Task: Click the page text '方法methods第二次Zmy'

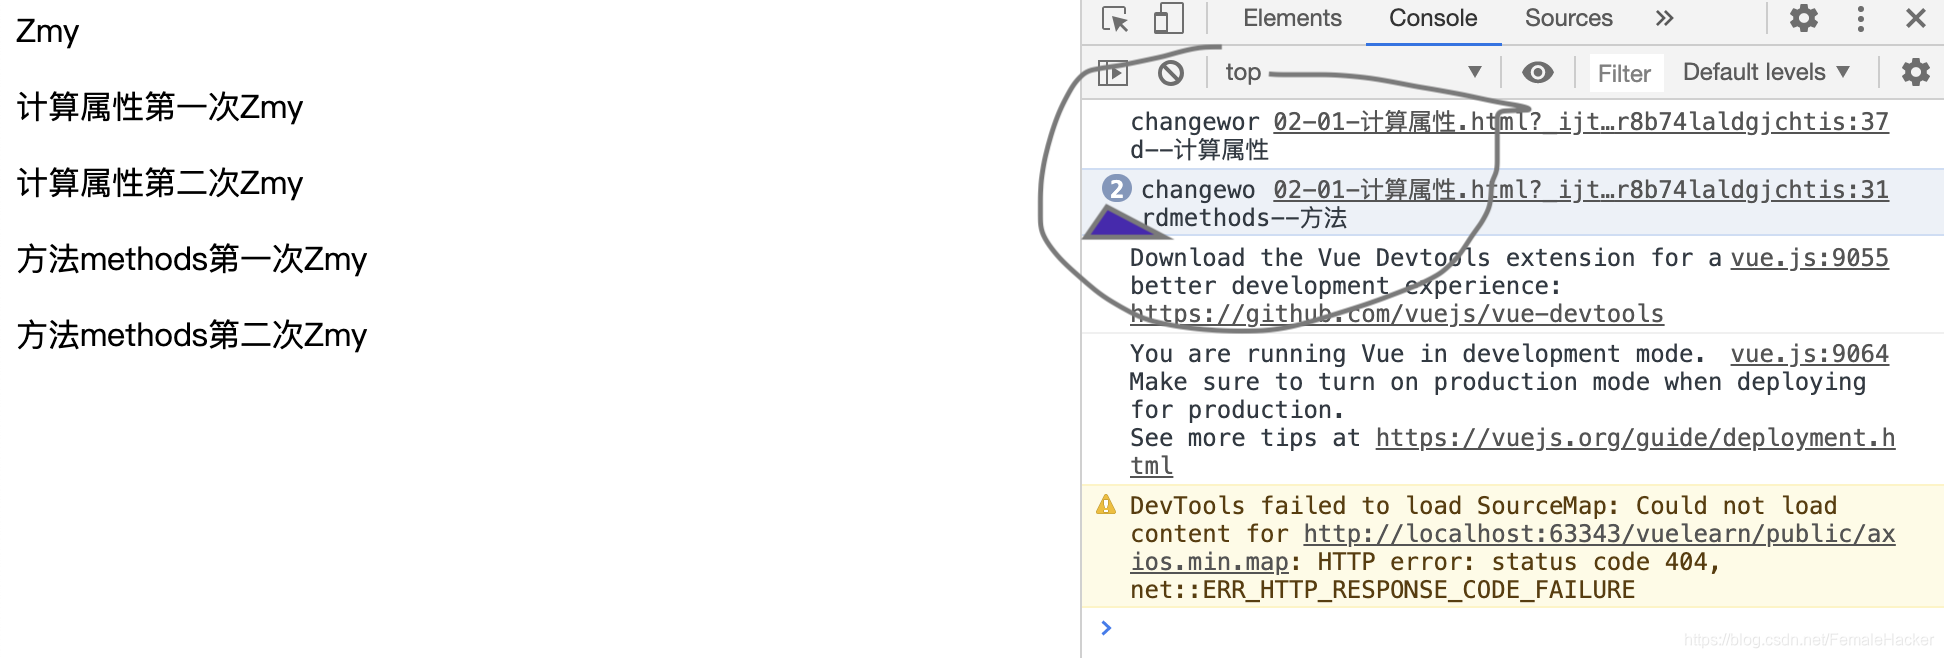Action: pyautogui.click(x=192, y=335)
